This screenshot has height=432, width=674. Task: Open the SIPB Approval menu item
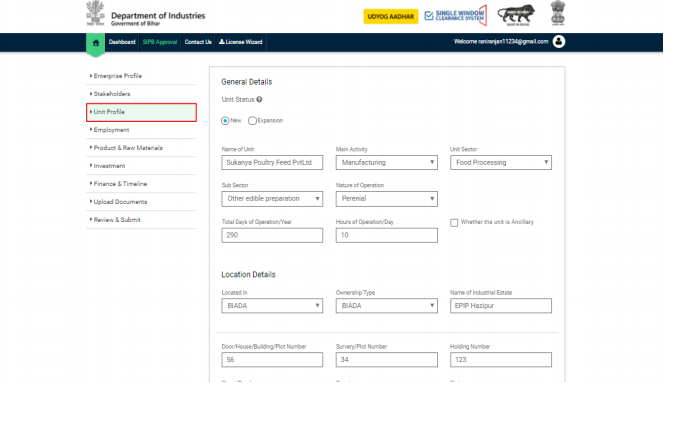click(159, 42)
